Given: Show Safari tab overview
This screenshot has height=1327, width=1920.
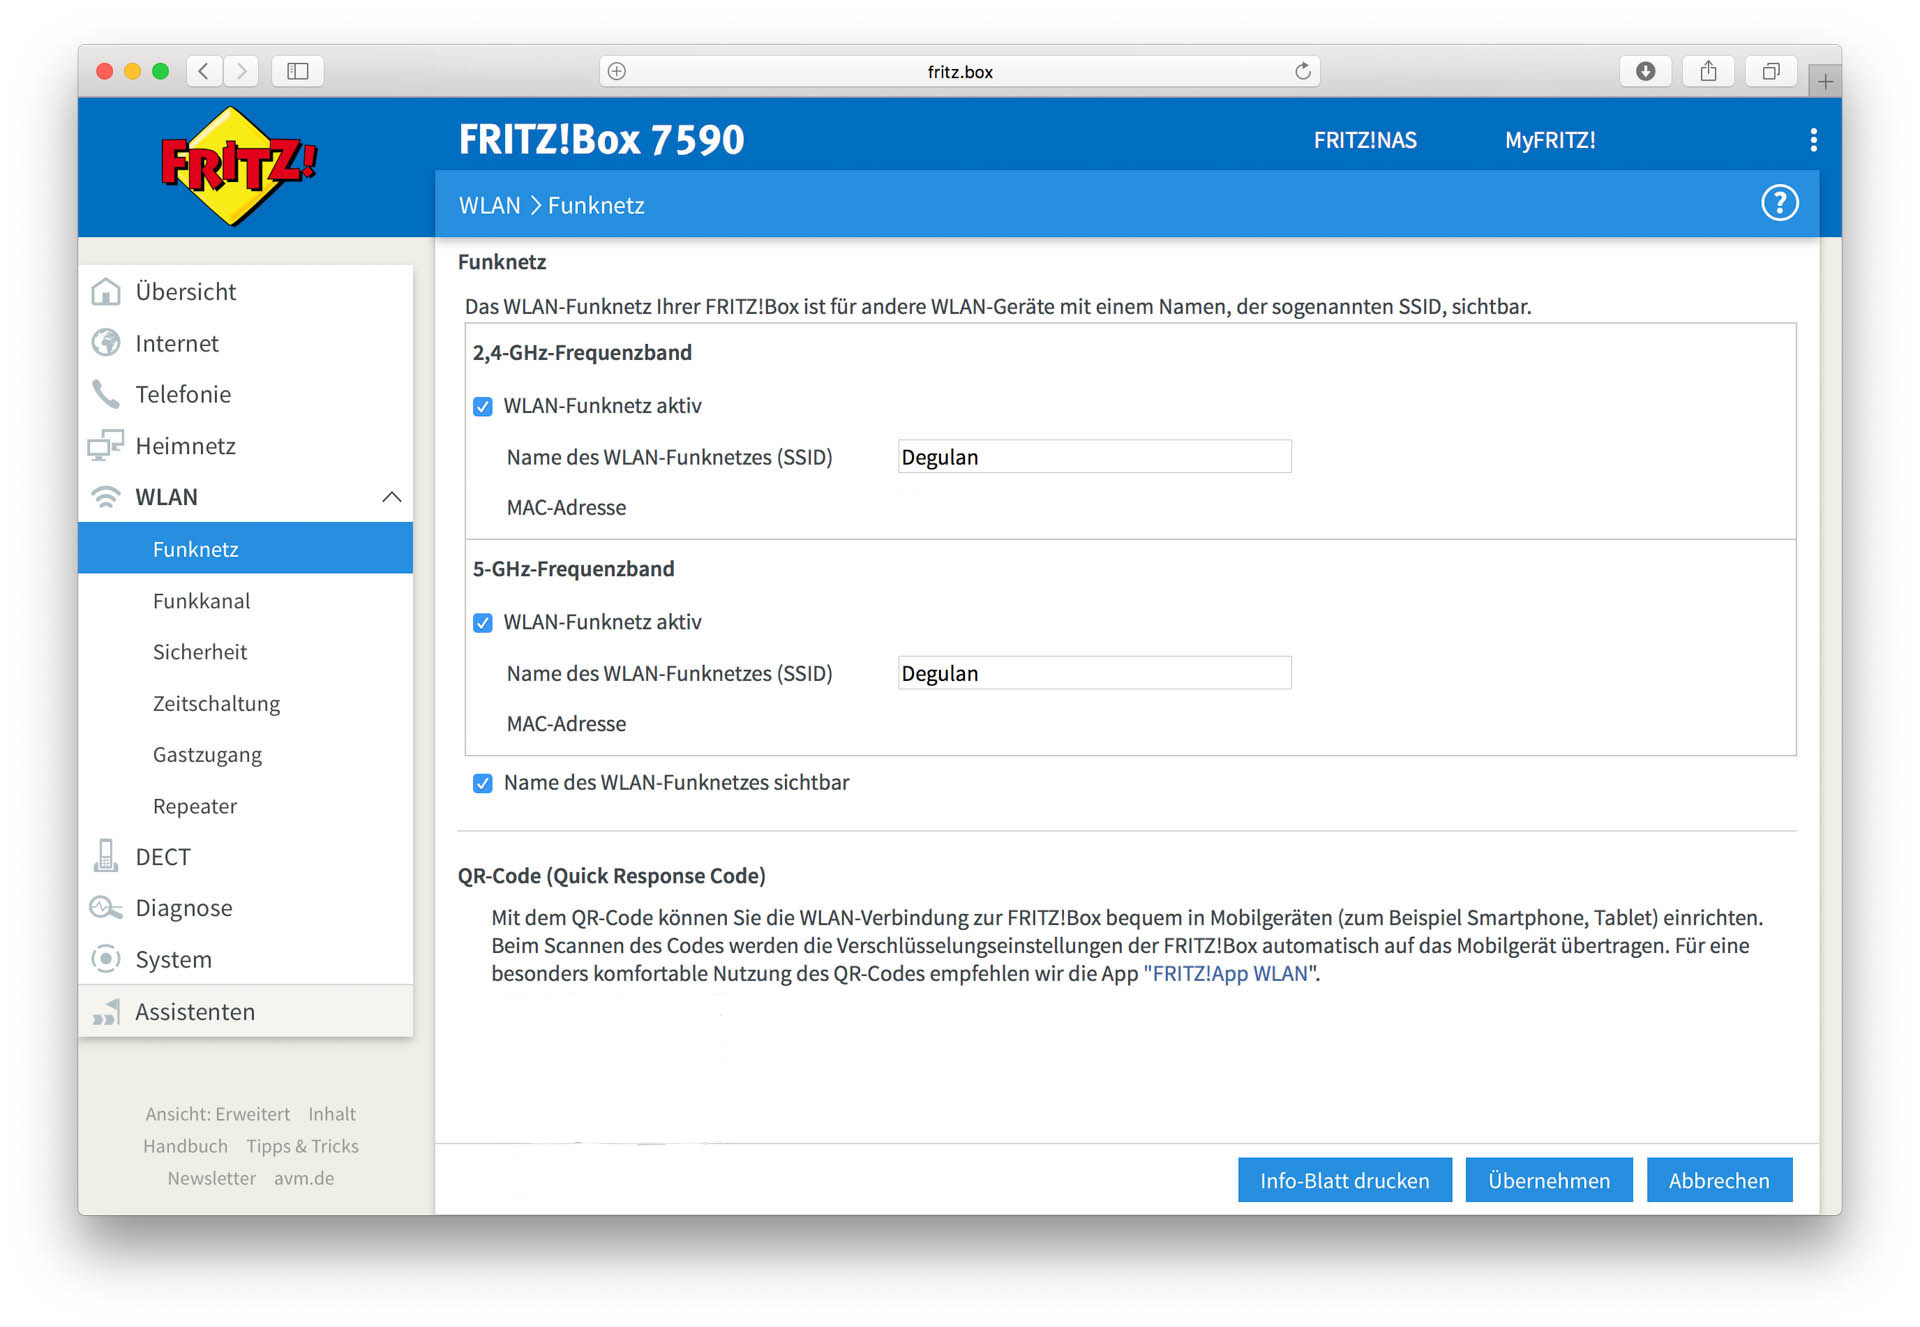Looking at the screenshot, I should (x=1771, y=71).
